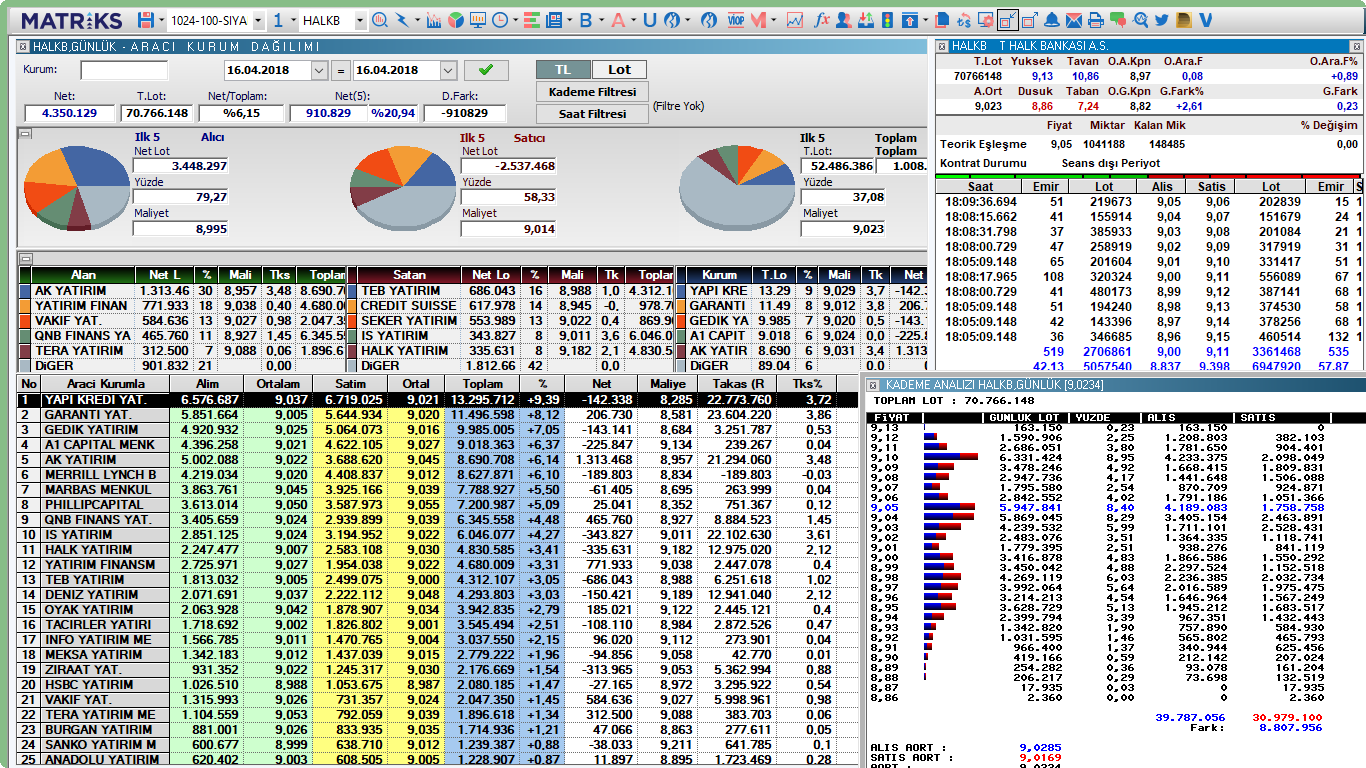This screenshot has height=768, width=1366.
Task: Open the search magnifier chart icon
Action: pyautogui.click(x=380, y=20)
